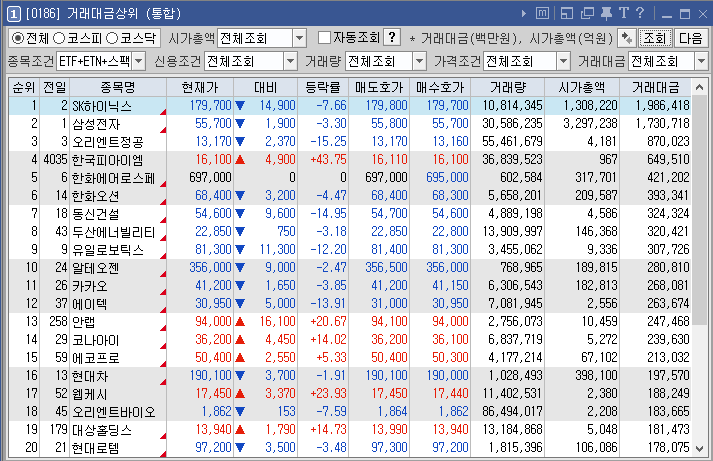This screenshot has width=713, height=461.
Task: Enable the 자동조회 checkbox
Action: pyautogui.click(x=324, y=38)
